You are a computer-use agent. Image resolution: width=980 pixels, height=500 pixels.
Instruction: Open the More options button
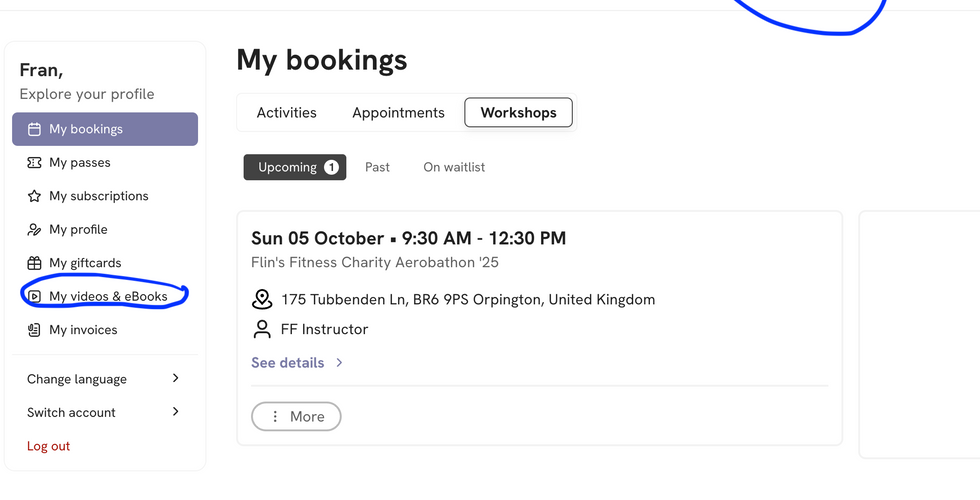[x=296, y=417]
